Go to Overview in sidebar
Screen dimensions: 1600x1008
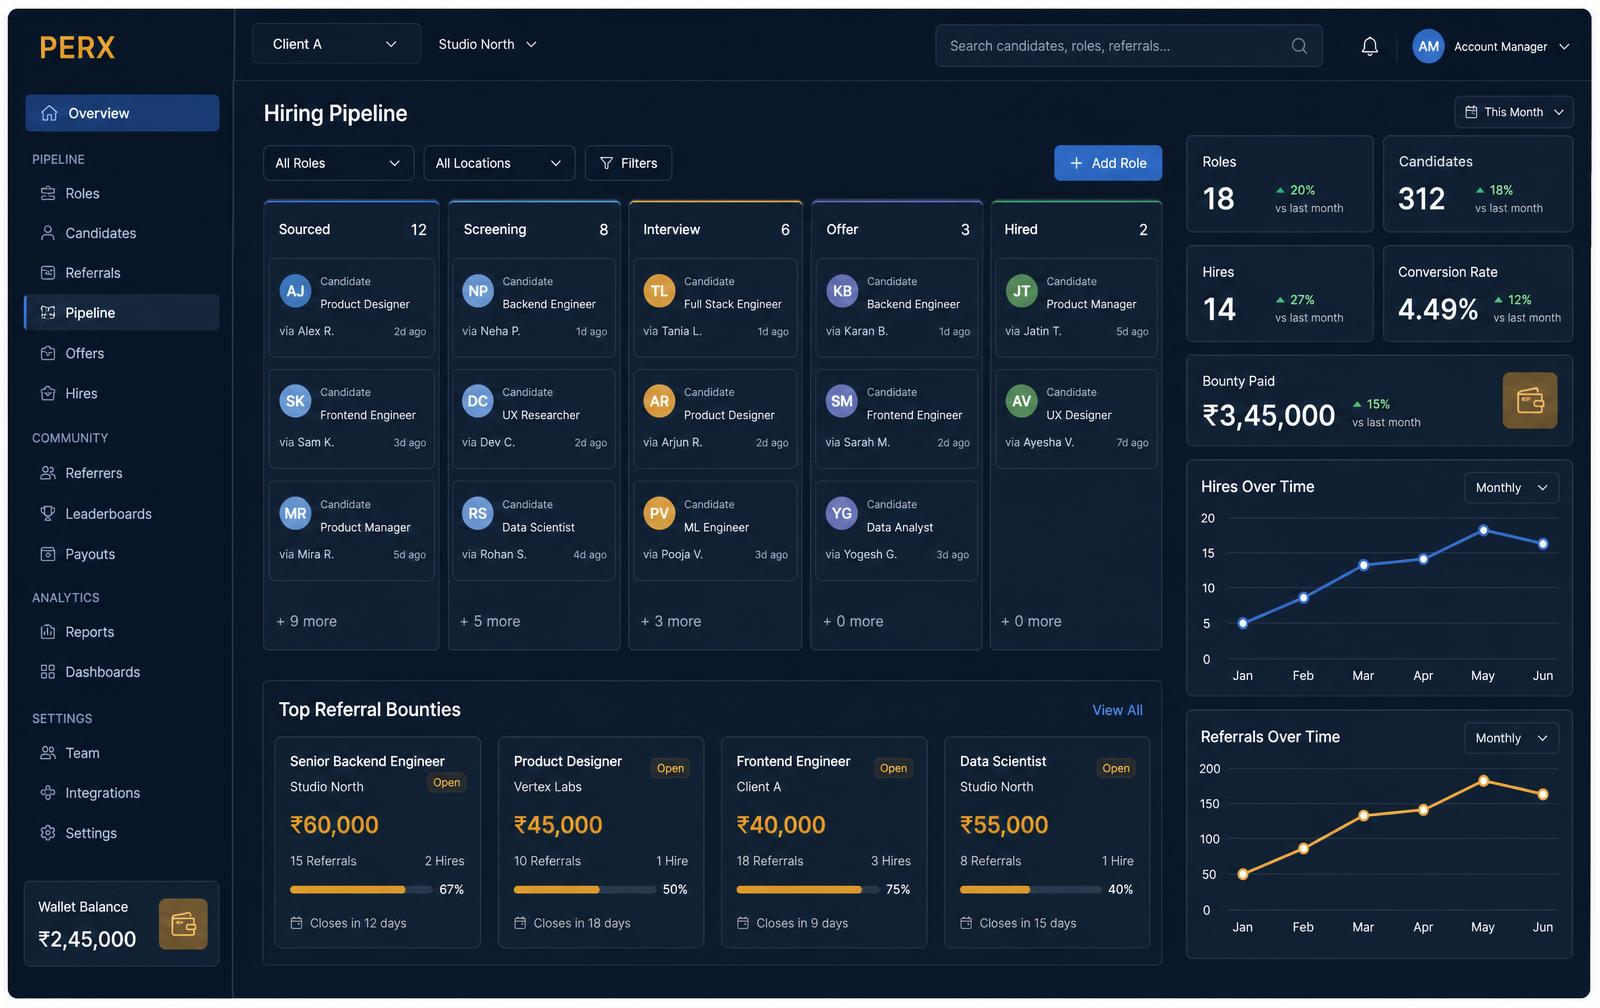coord(122,113)
